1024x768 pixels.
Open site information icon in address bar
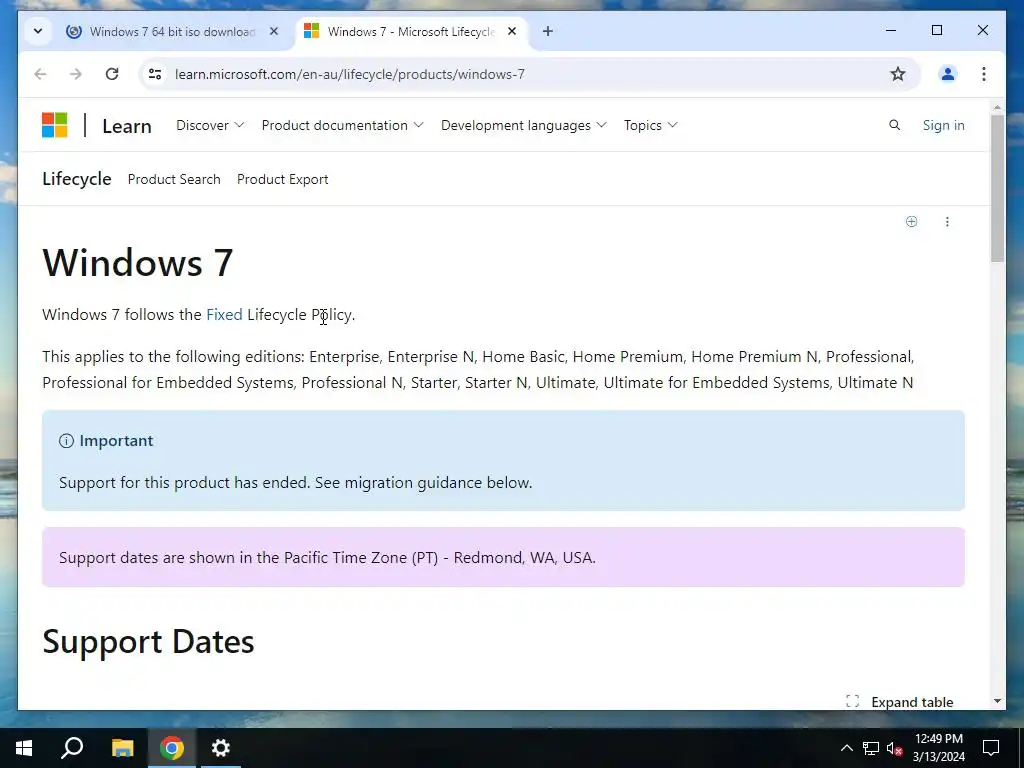point(155,74)
